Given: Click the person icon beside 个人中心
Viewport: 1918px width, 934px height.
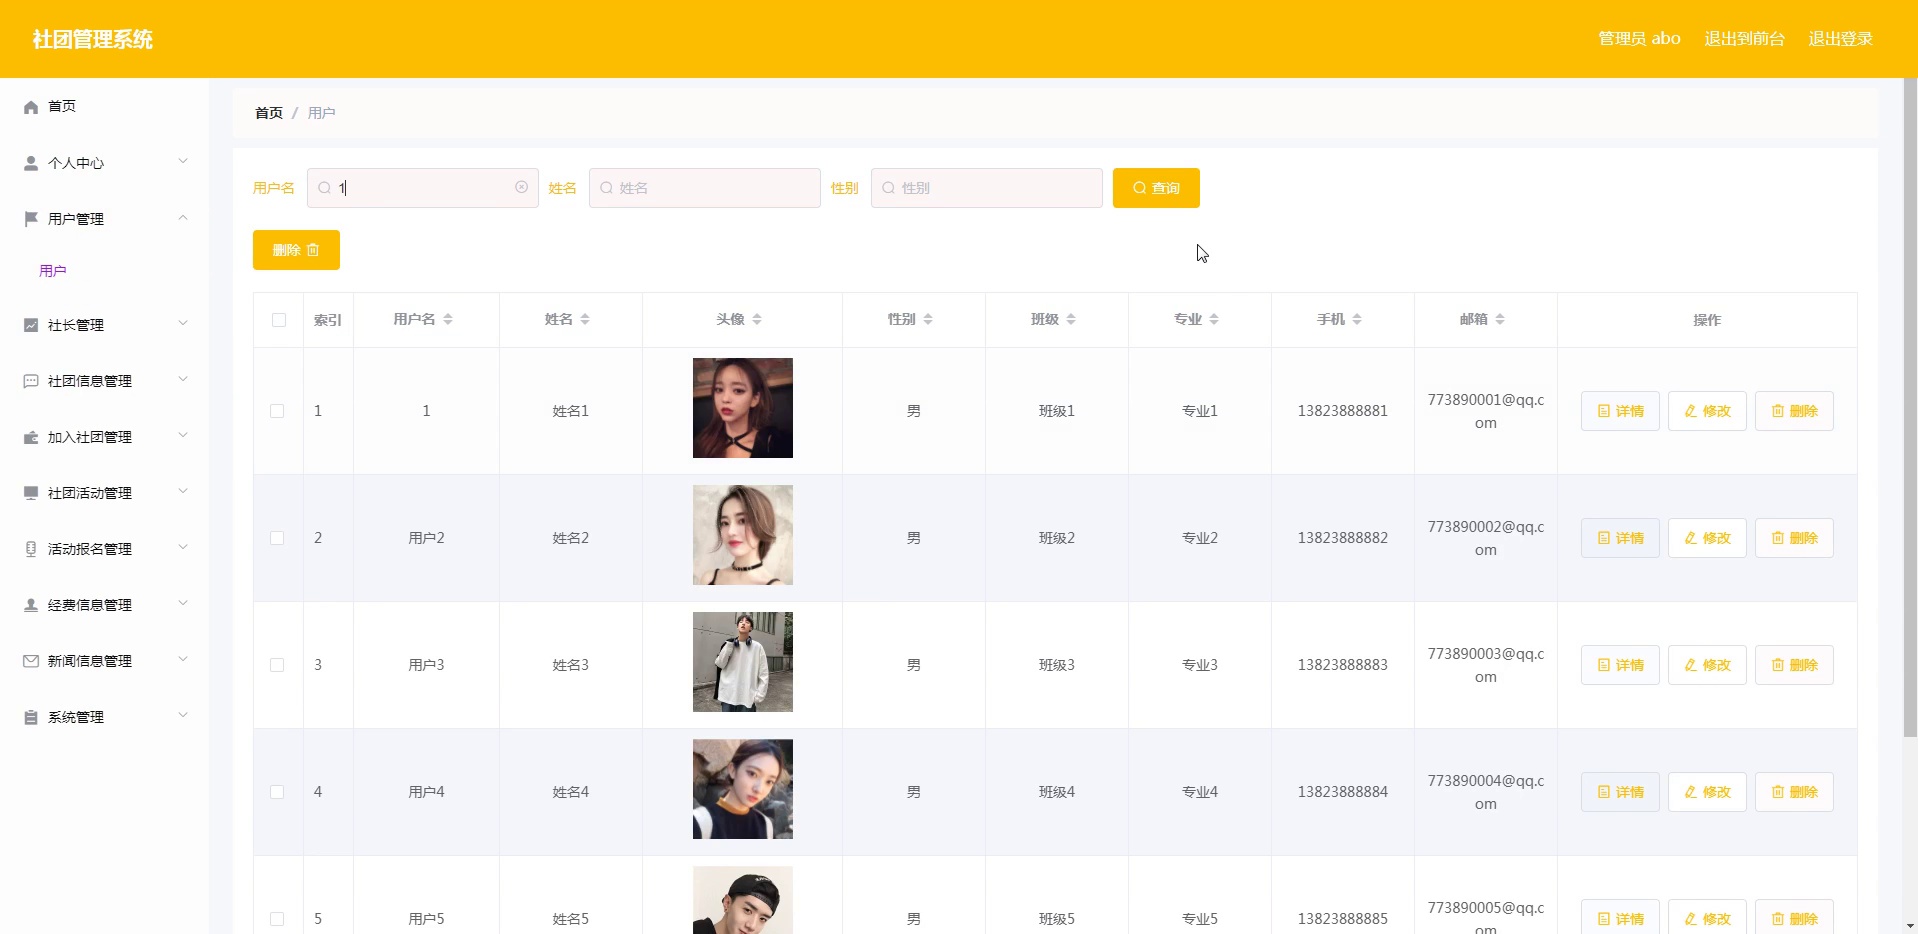Looking at the screenshot, I should [31, 163].
